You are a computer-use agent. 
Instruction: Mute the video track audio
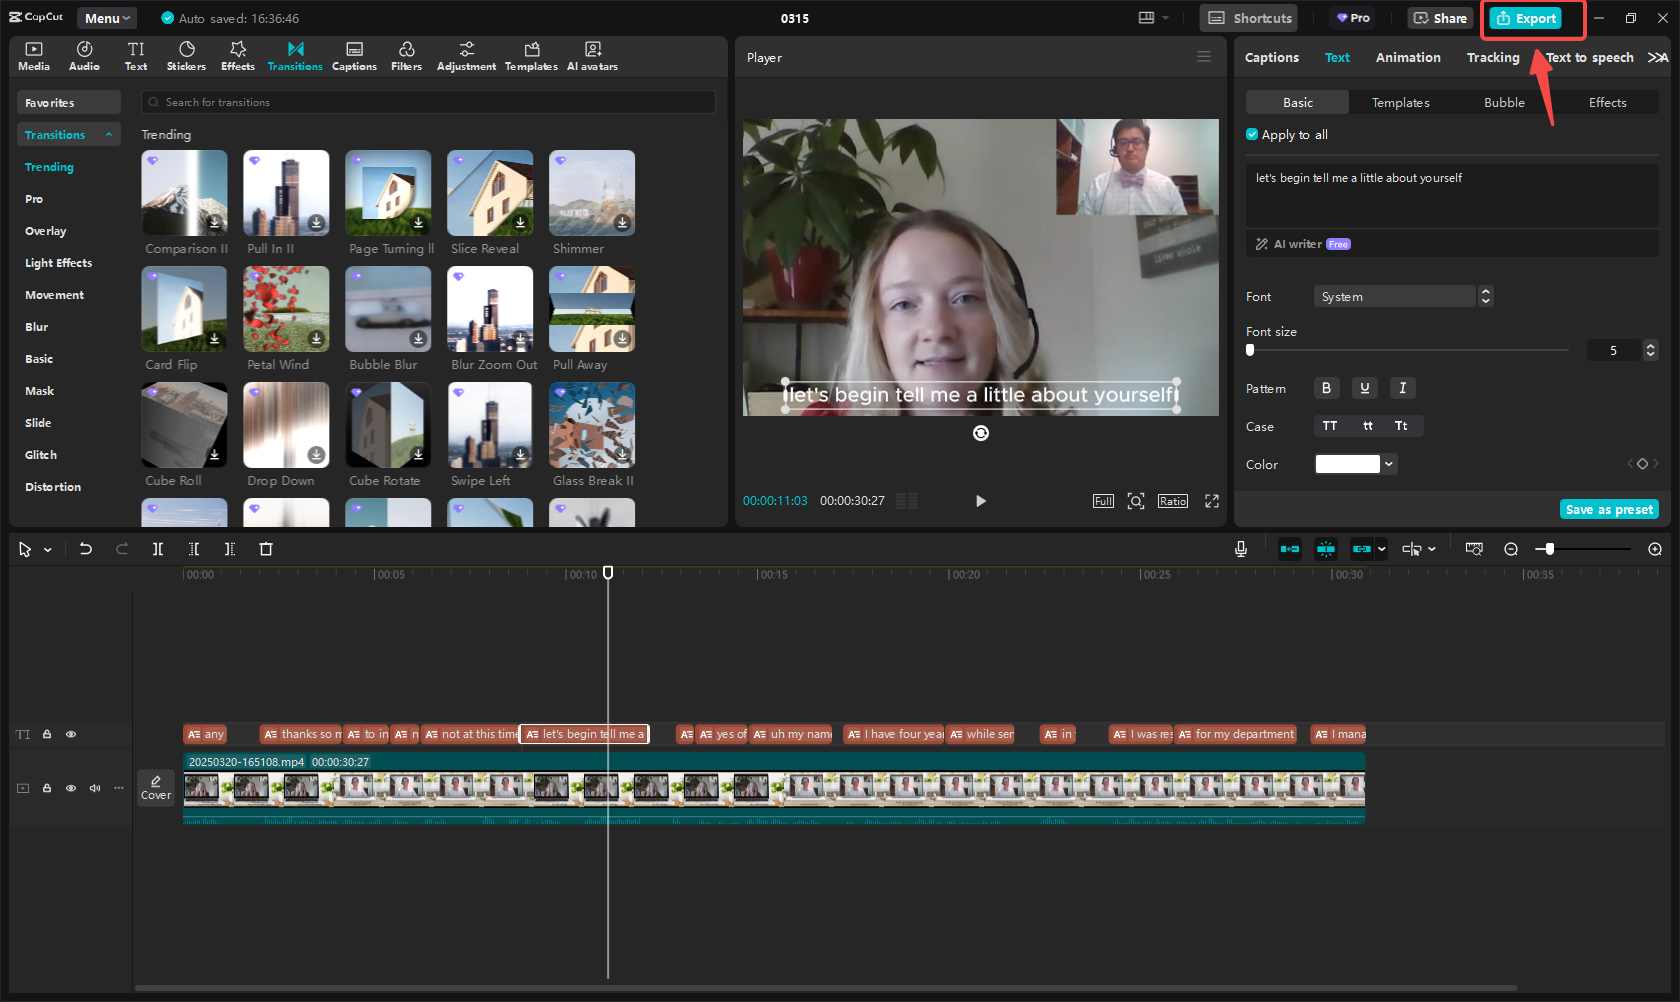[x=95, y=788]
